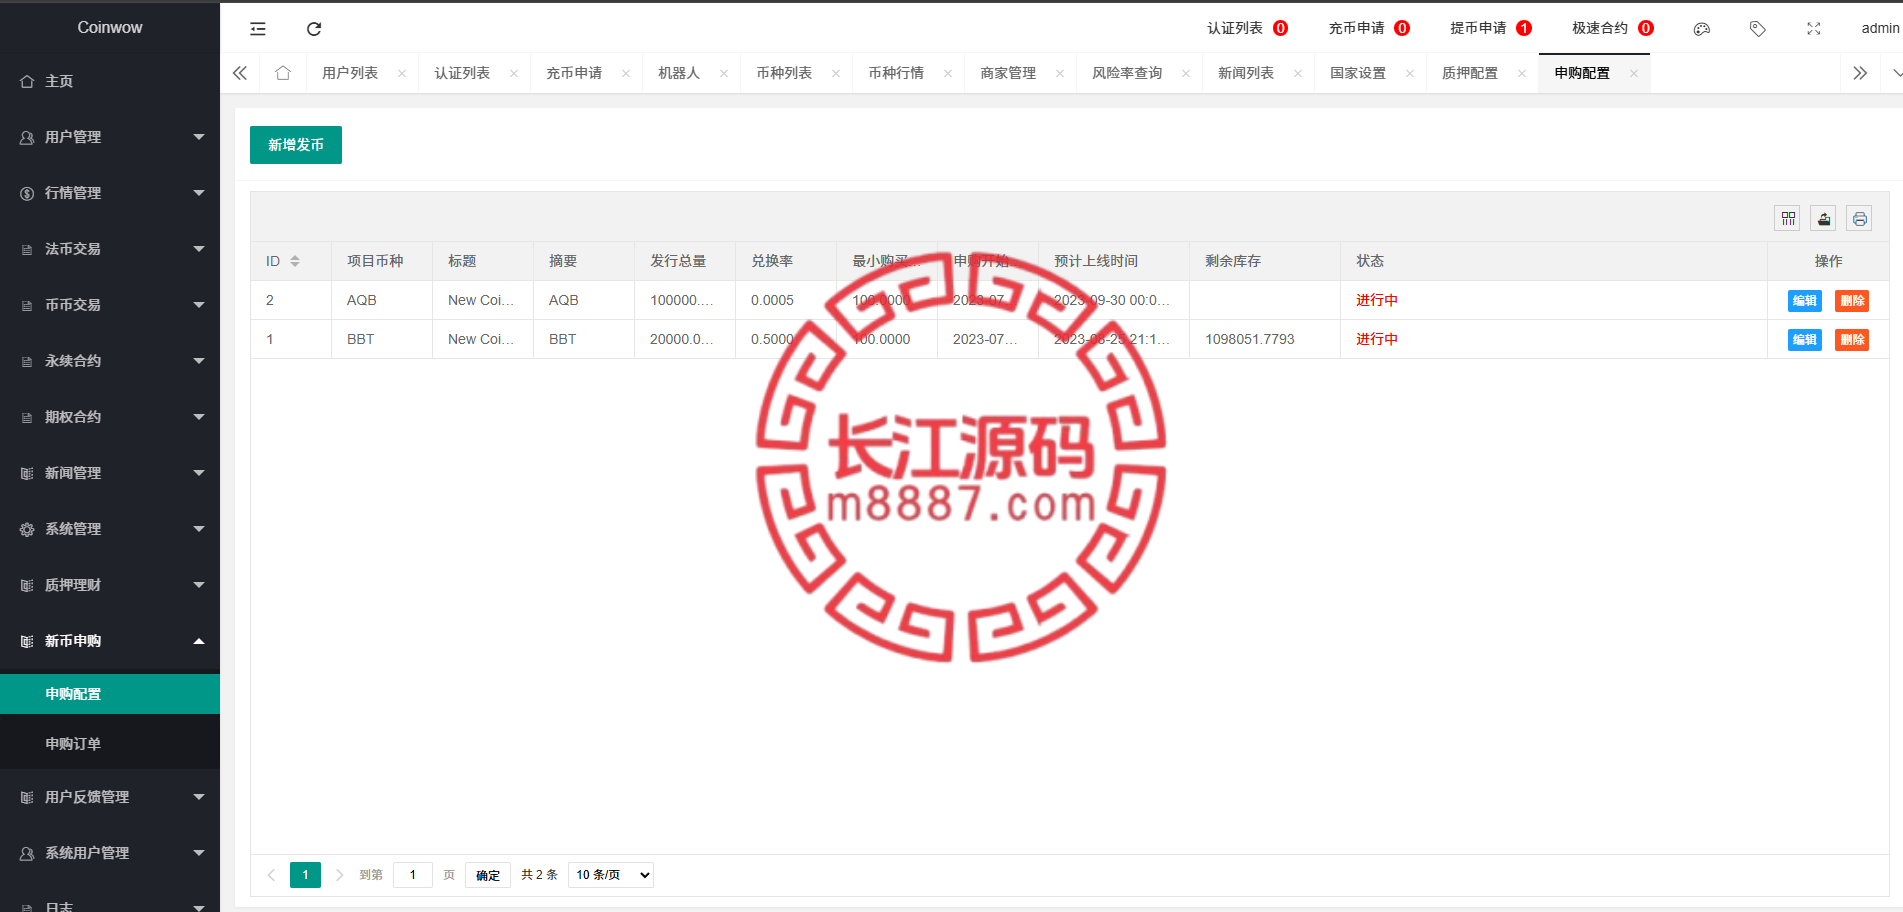This screenshot has height=912, width=1903.
Task: Switch to the 风险率查询 tab
Action: pos(1127,73)
